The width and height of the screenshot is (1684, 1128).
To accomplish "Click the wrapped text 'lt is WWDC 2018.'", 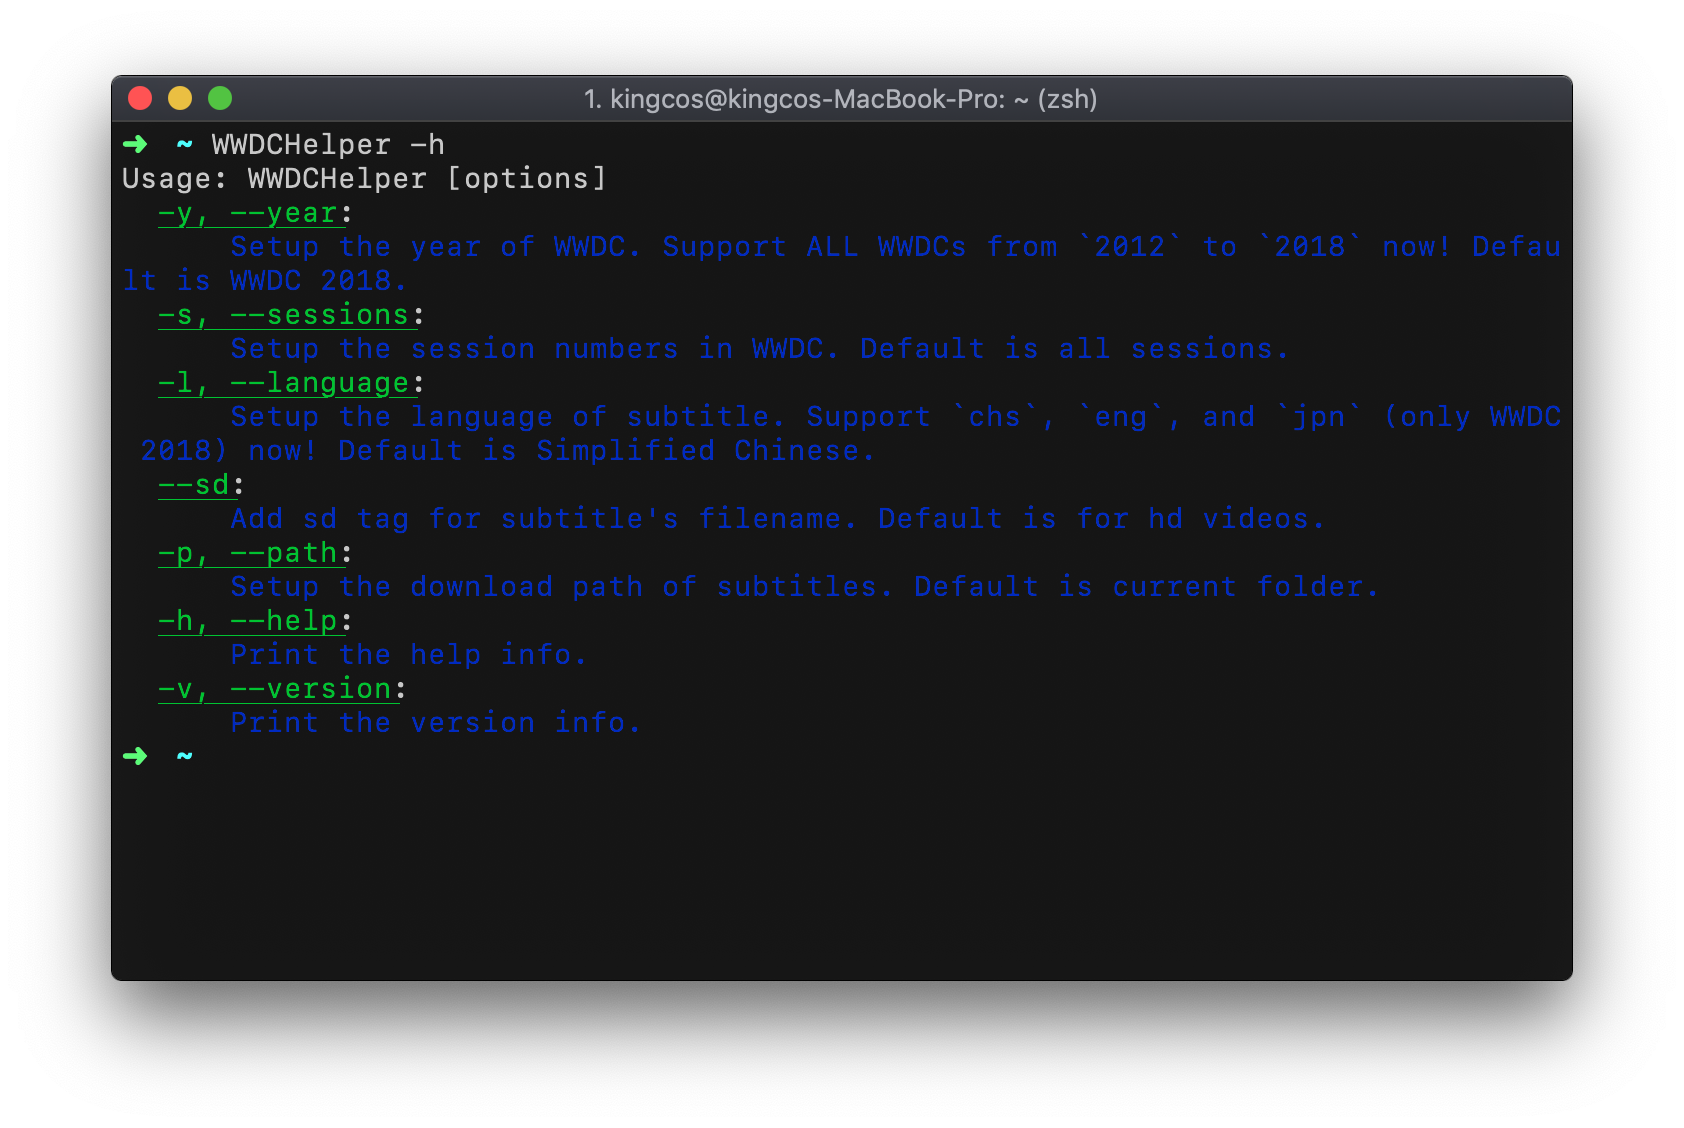I will click(265, 281).
